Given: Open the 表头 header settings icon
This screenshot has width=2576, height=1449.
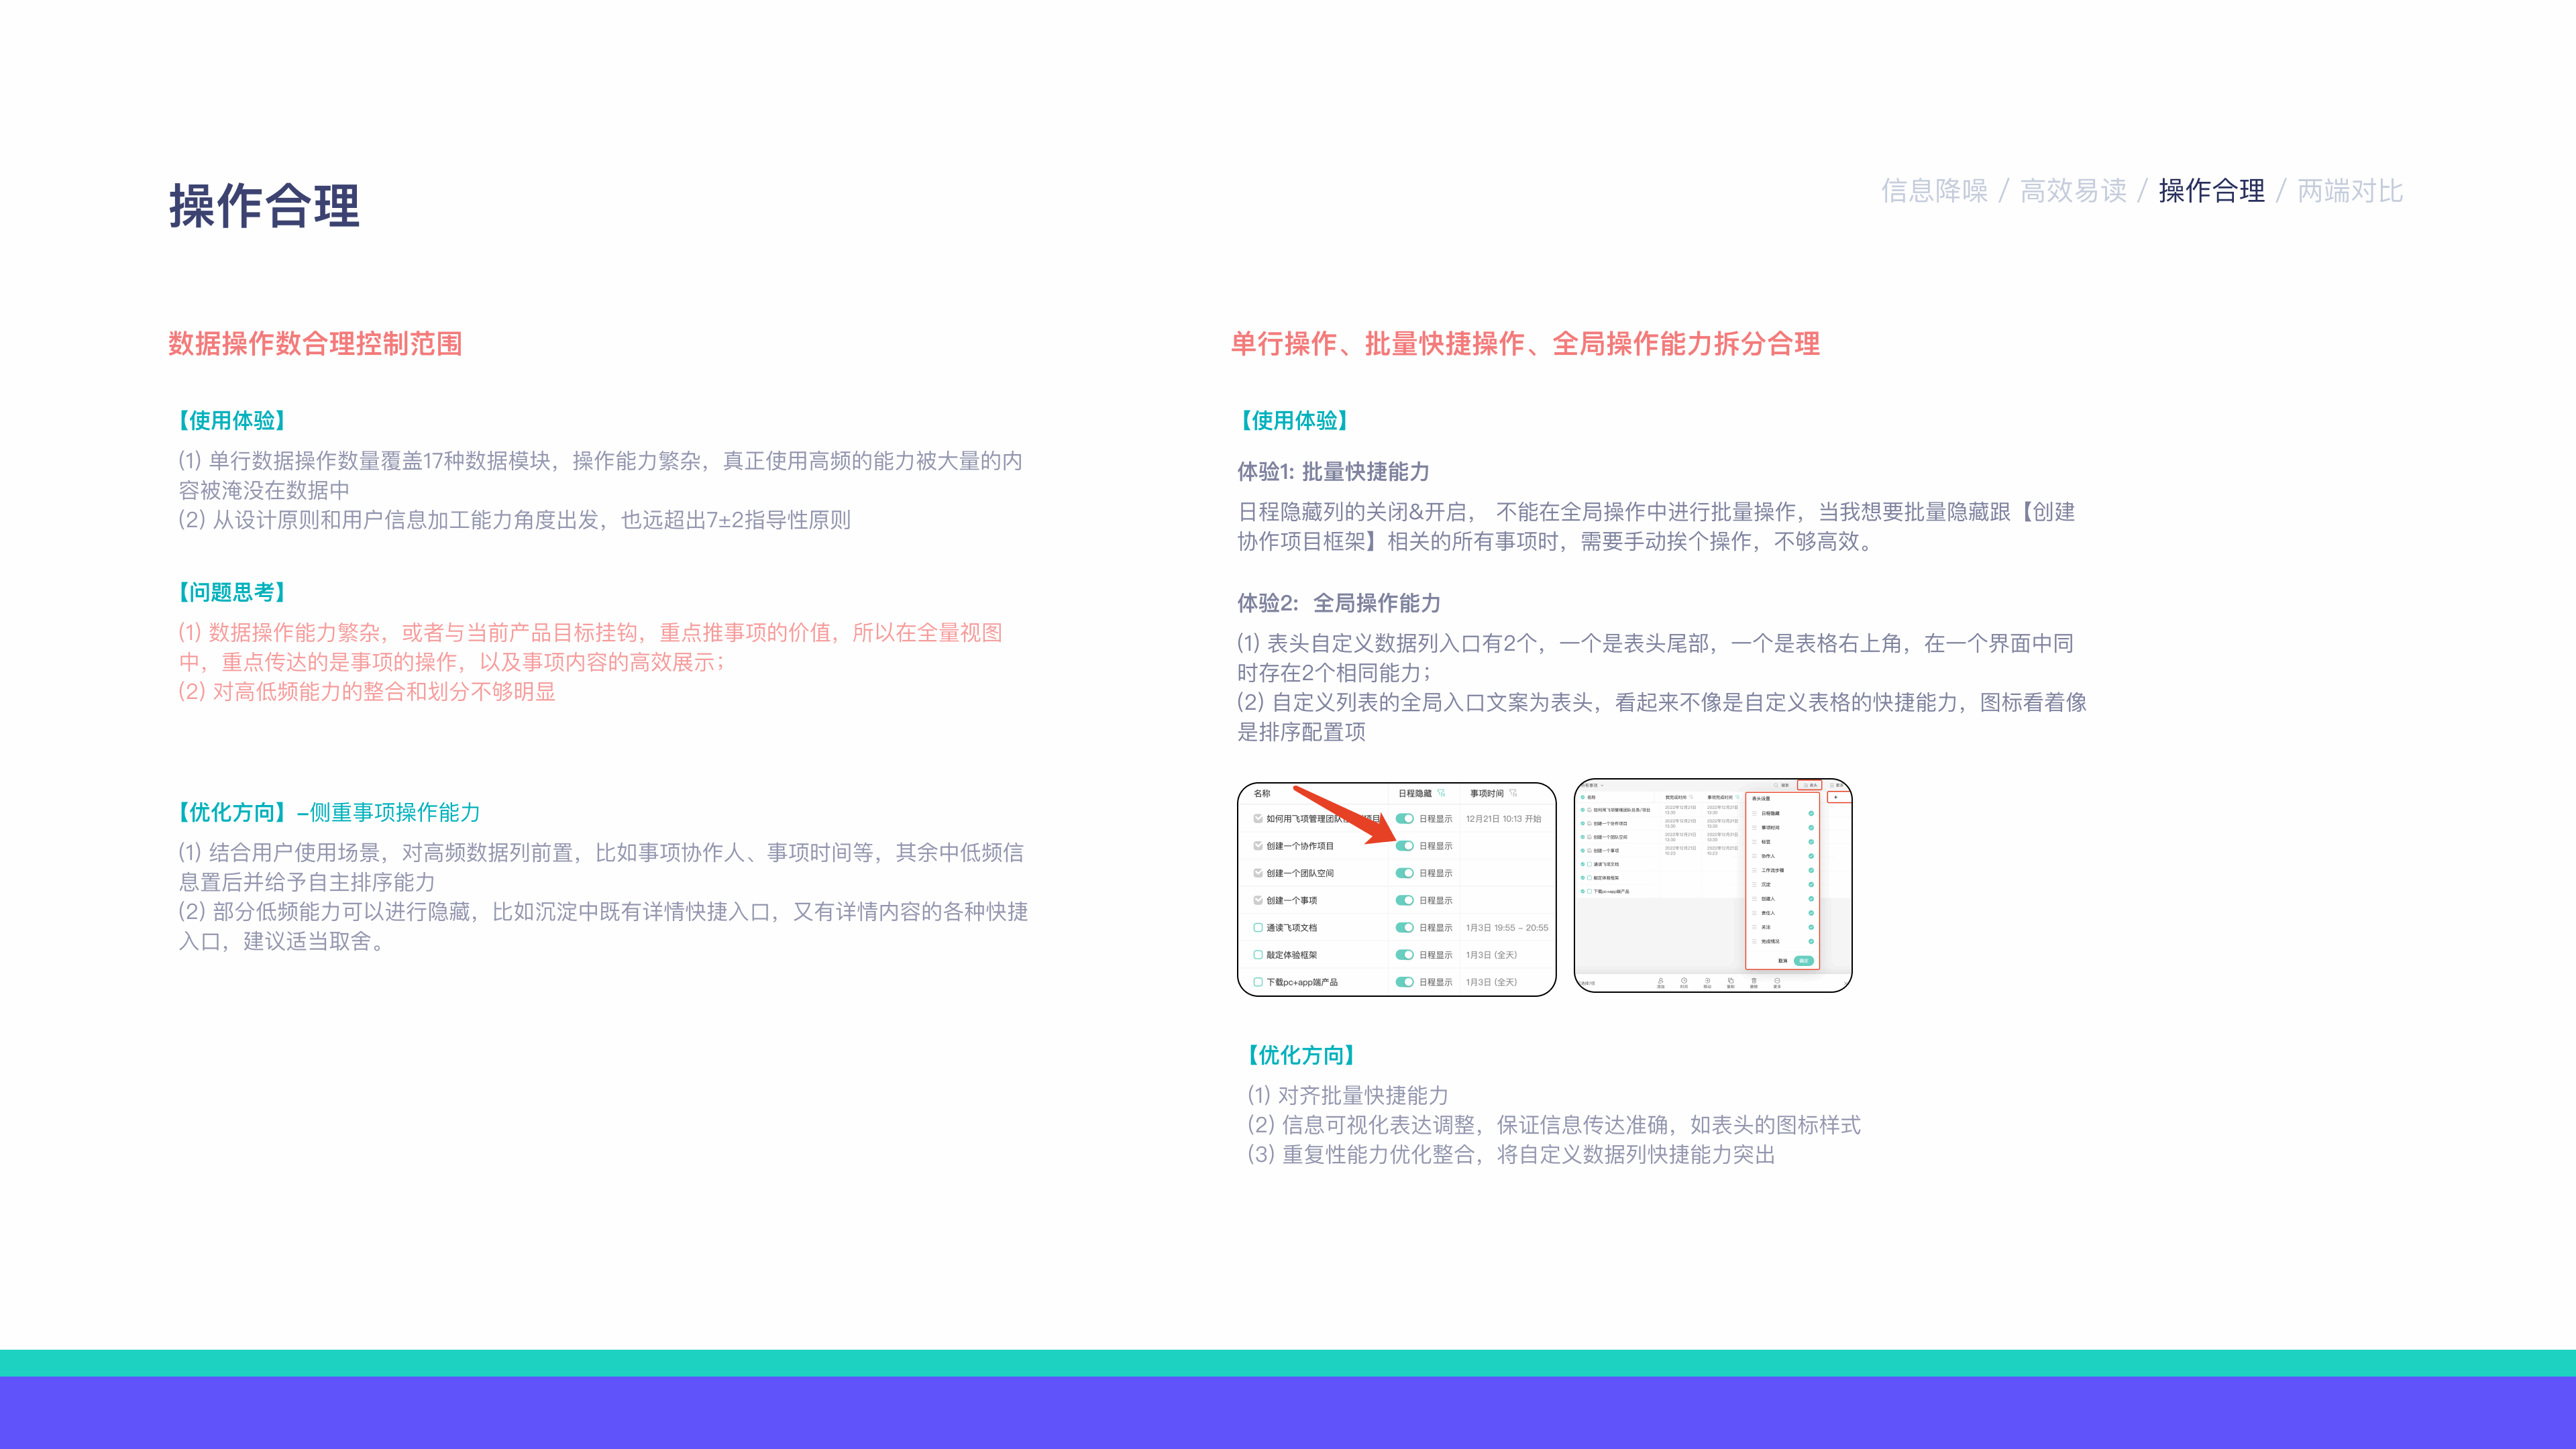Looking at the screenshot, I should (1809, 786).
